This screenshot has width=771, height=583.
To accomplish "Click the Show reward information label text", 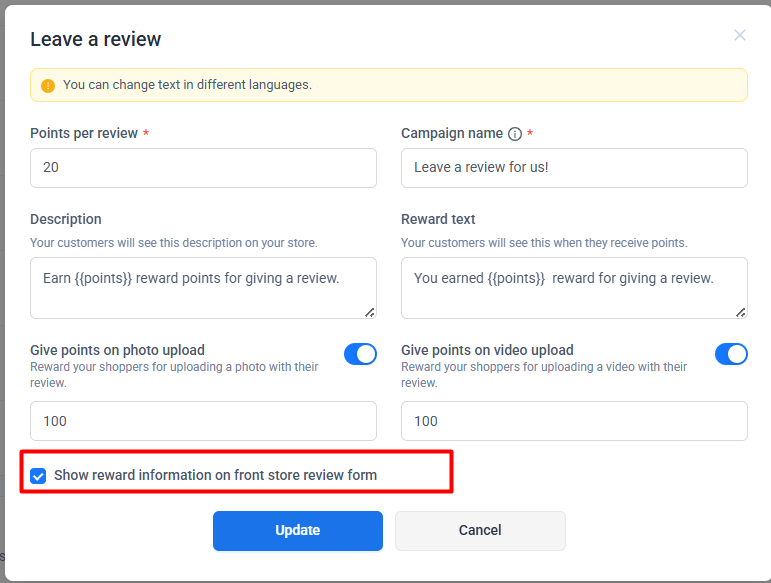I will click(x=215, y=475).
